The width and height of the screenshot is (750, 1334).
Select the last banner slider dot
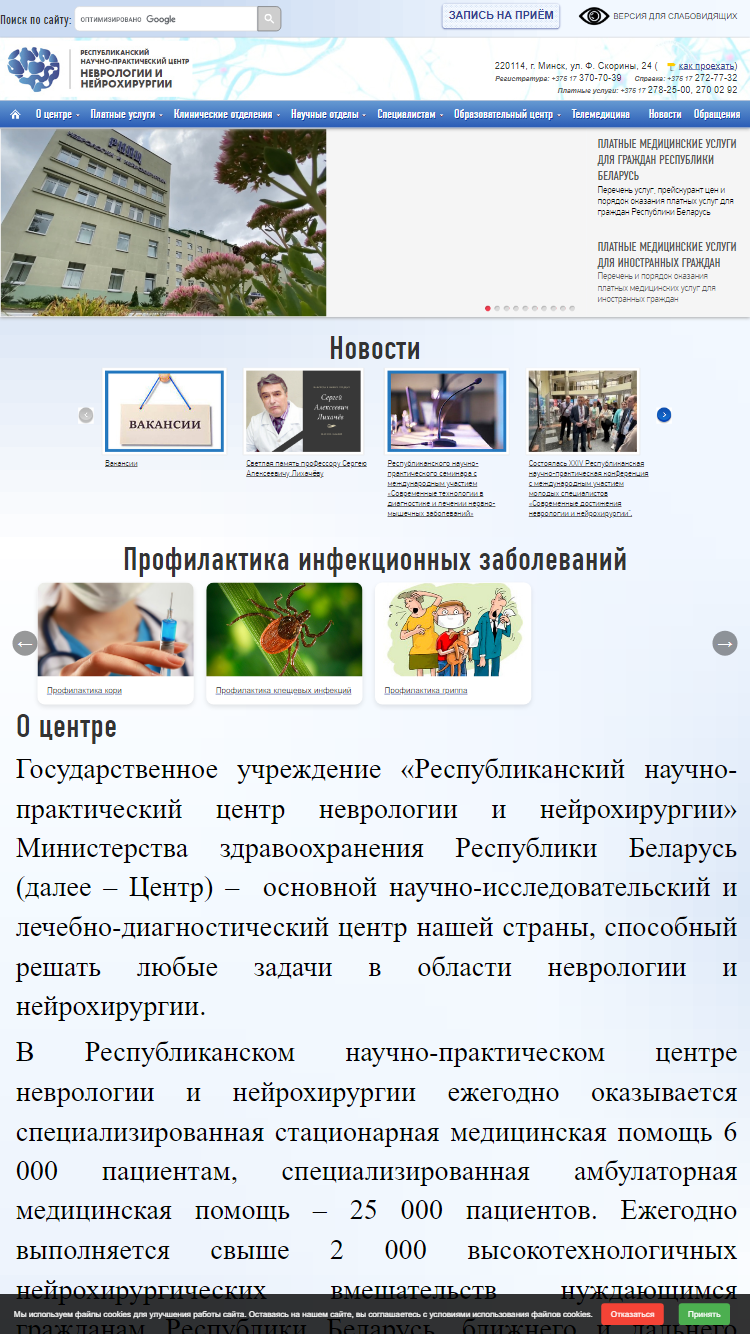pos(573,308)
